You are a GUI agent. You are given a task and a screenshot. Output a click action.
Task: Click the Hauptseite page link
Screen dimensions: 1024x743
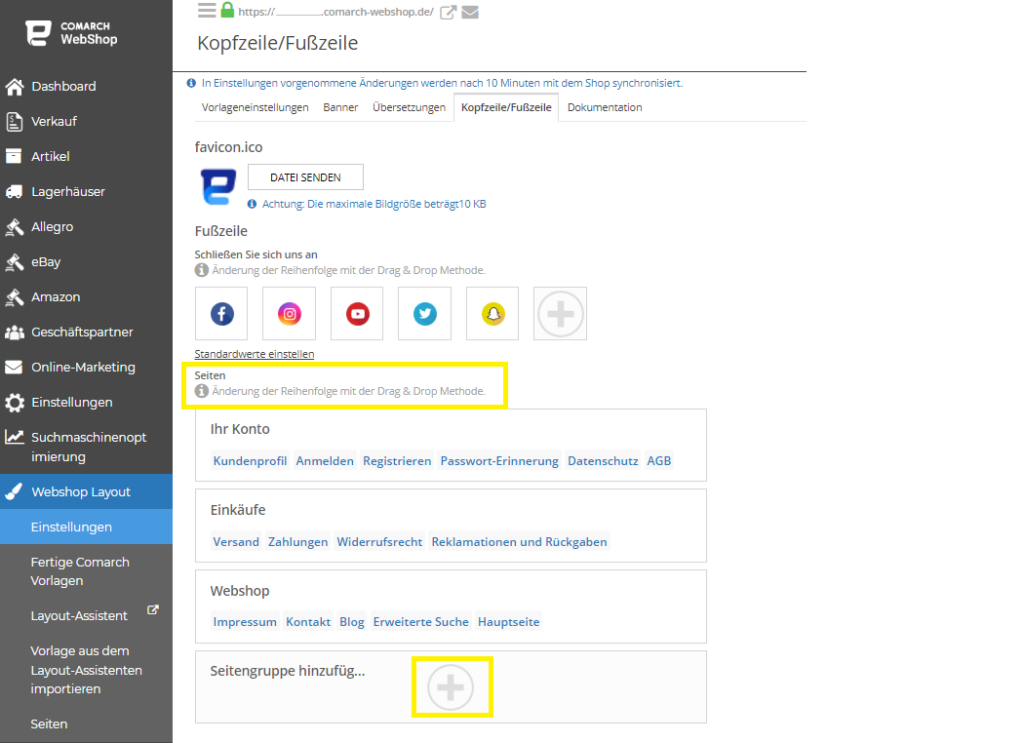click(x=509, y=622)
